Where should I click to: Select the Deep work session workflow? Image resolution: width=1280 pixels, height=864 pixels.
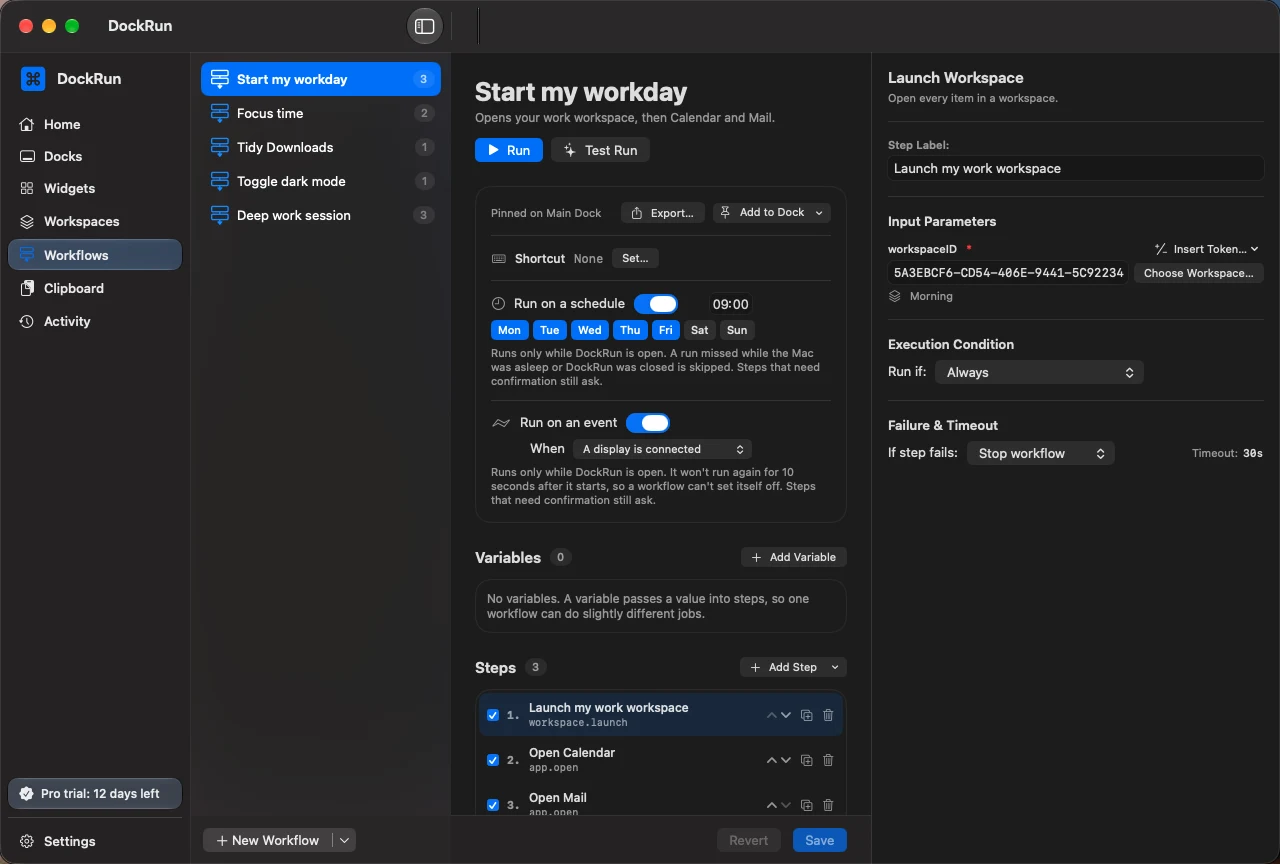pyautogui.click(x=321, y=215)
